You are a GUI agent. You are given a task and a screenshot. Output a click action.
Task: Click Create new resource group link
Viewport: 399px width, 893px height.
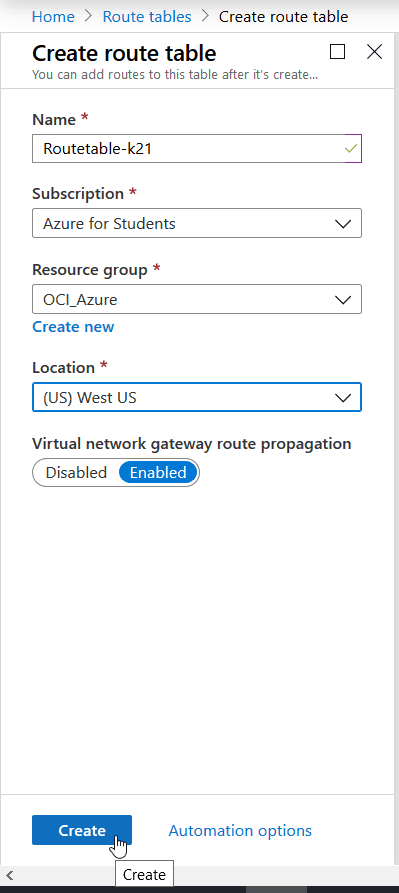pos(73,327)
